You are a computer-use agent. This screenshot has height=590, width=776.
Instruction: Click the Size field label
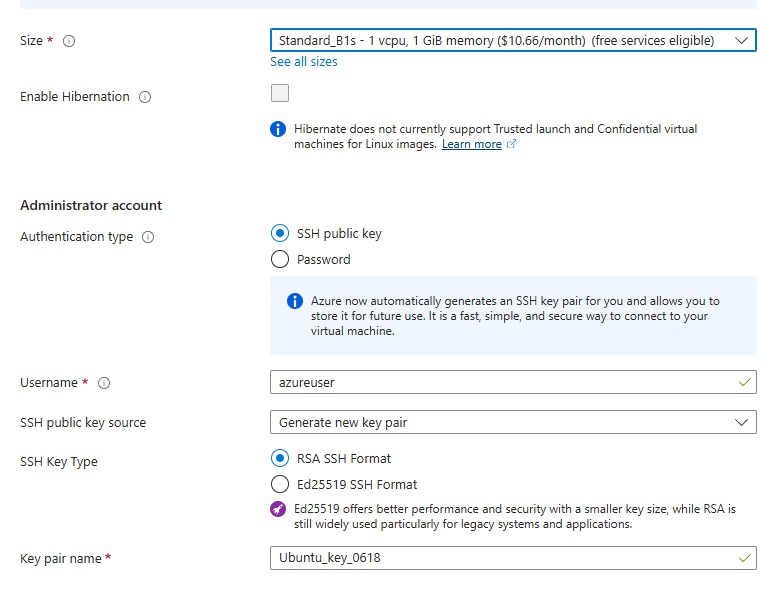pos(31,41)
